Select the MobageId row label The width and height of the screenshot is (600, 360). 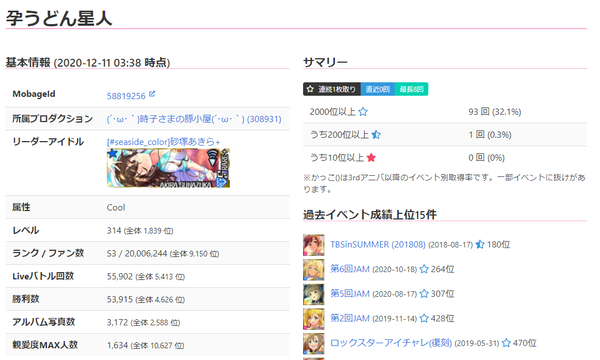[34, 94]
